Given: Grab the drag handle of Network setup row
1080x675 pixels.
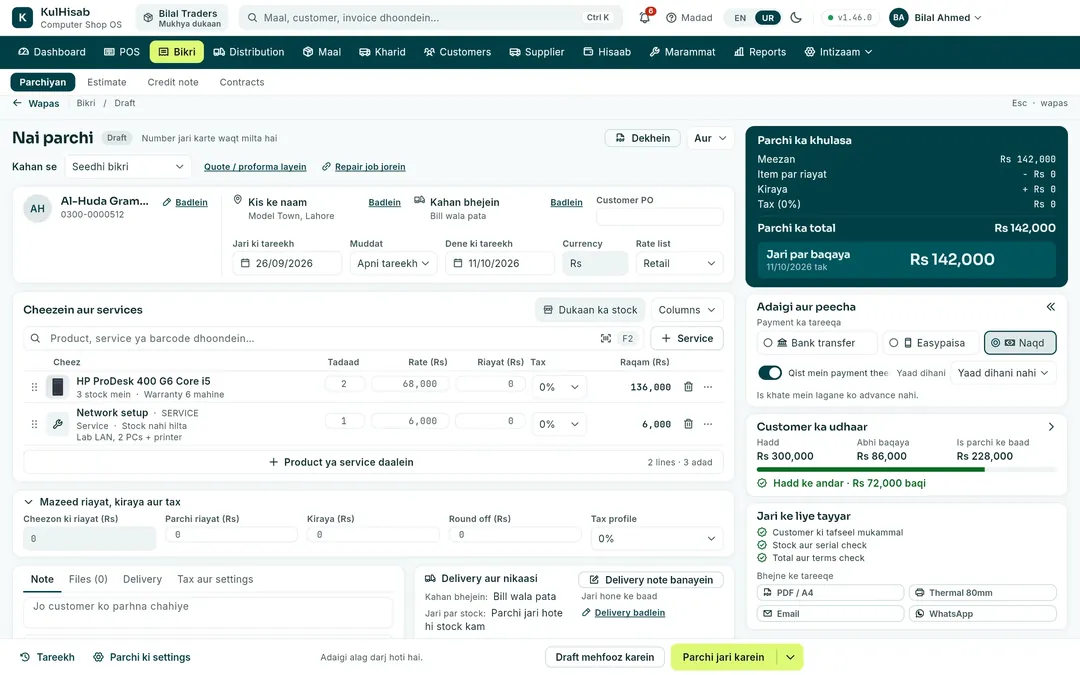Looking at the screenshot, I should 34,424.
